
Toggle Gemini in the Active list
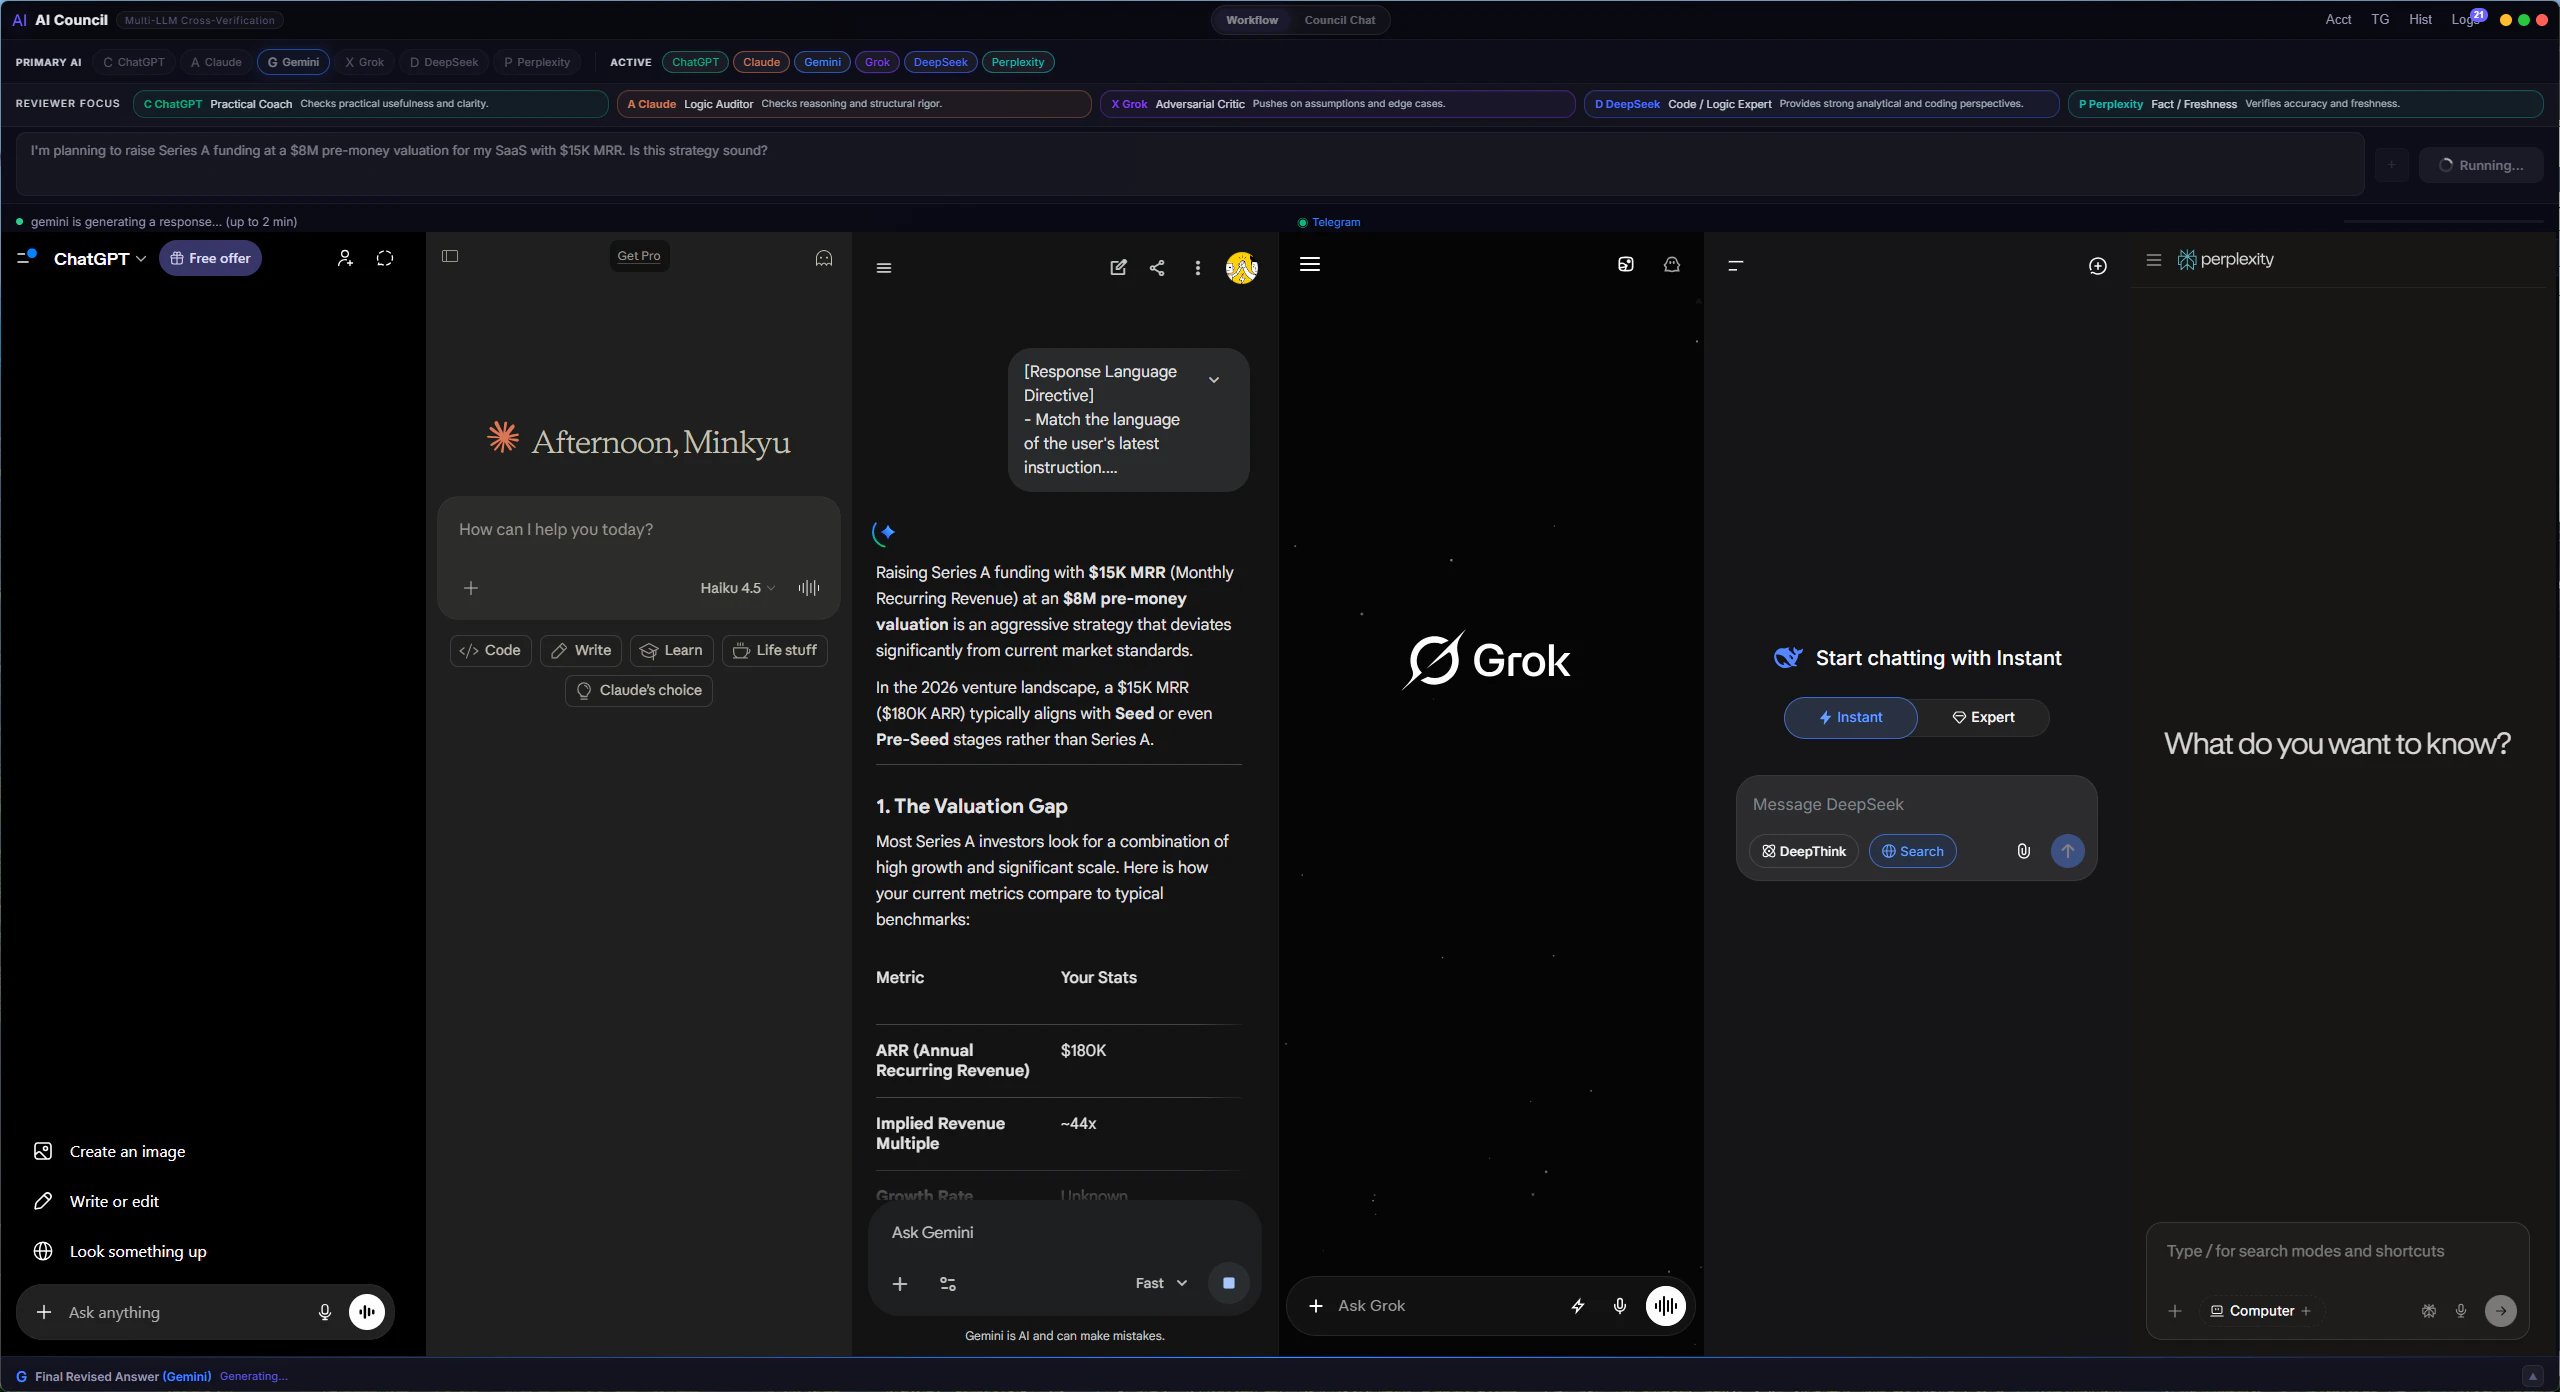coord(822,62)
